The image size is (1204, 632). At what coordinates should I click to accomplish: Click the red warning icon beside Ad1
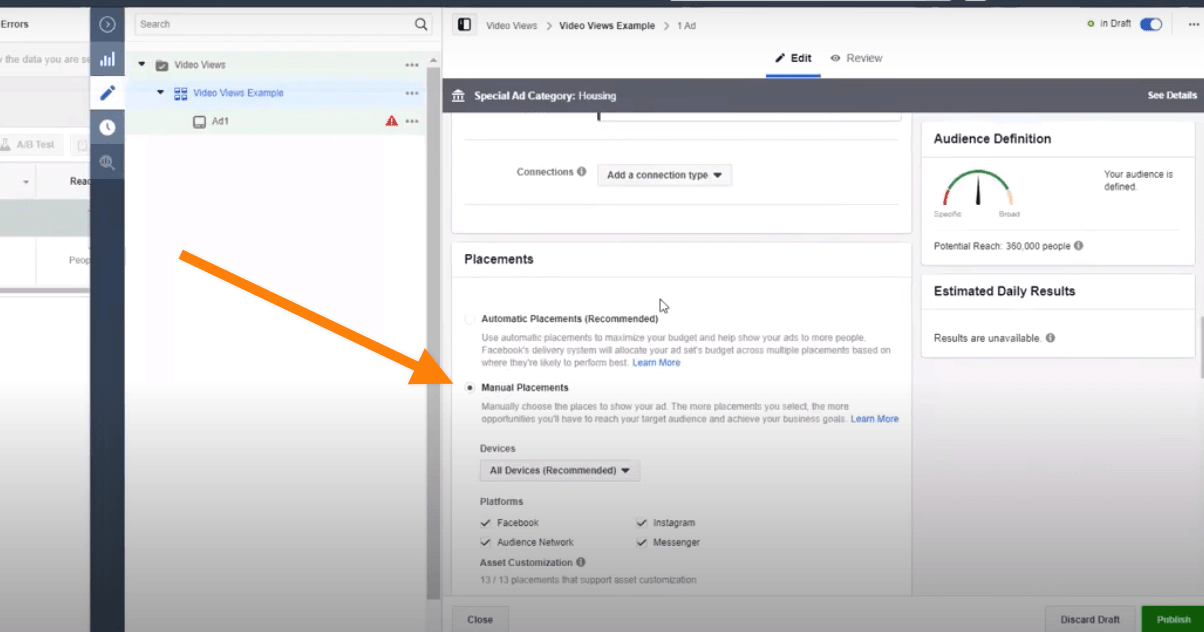[x=392, y=121]
